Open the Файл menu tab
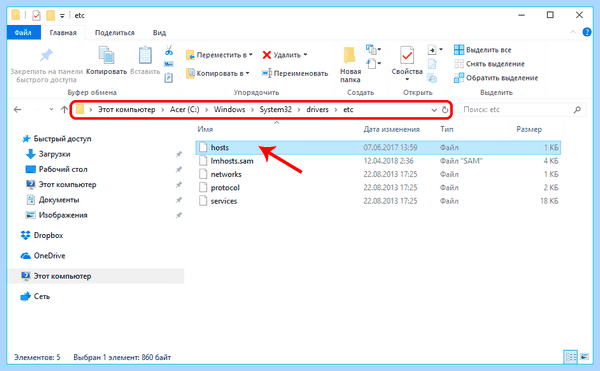 [x=23, y=33]
